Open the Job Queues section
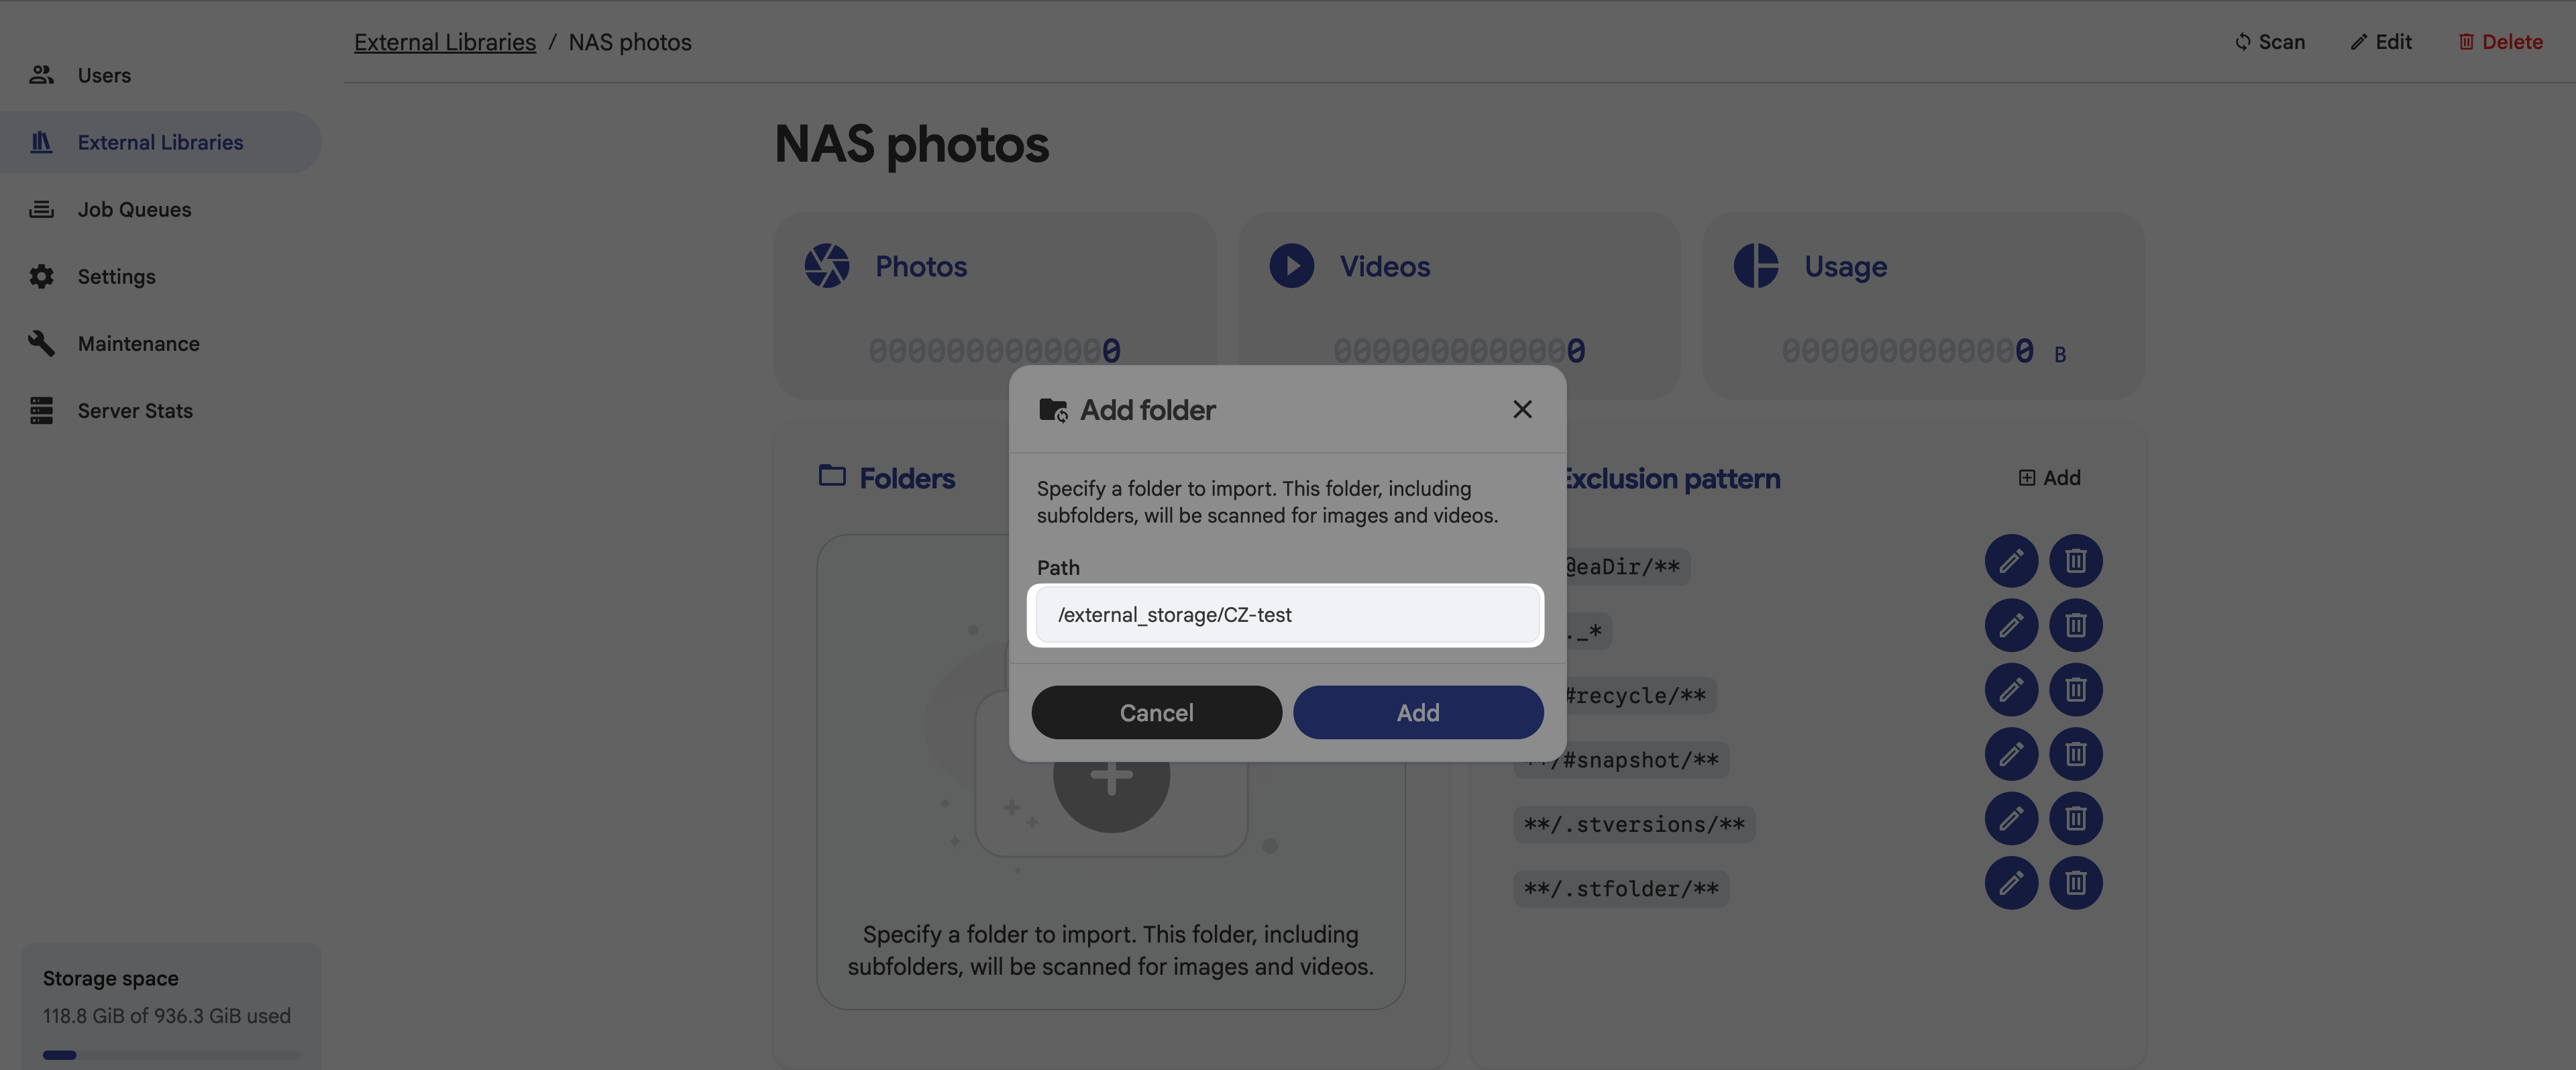2576x1070 pixels. tap(134, 209)
